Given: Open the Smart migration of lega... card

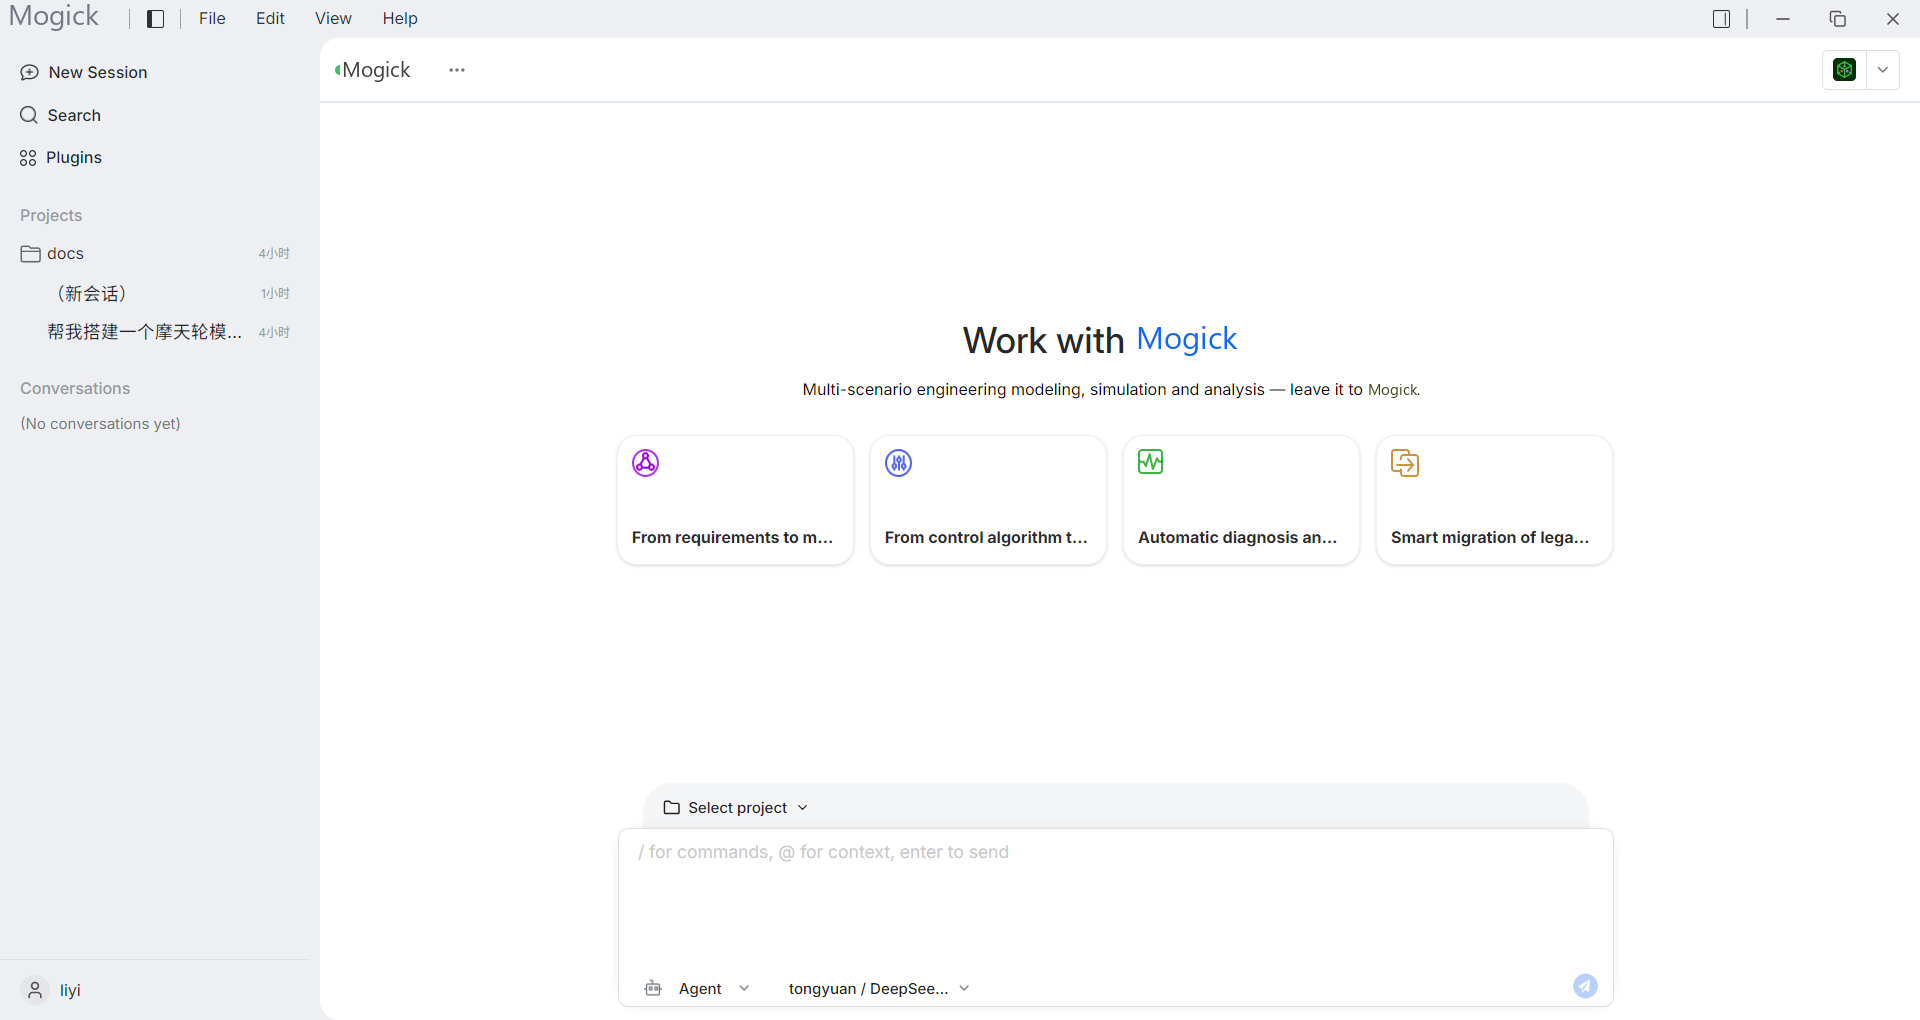Looking at the screenshot, I should click(1494, 500).
